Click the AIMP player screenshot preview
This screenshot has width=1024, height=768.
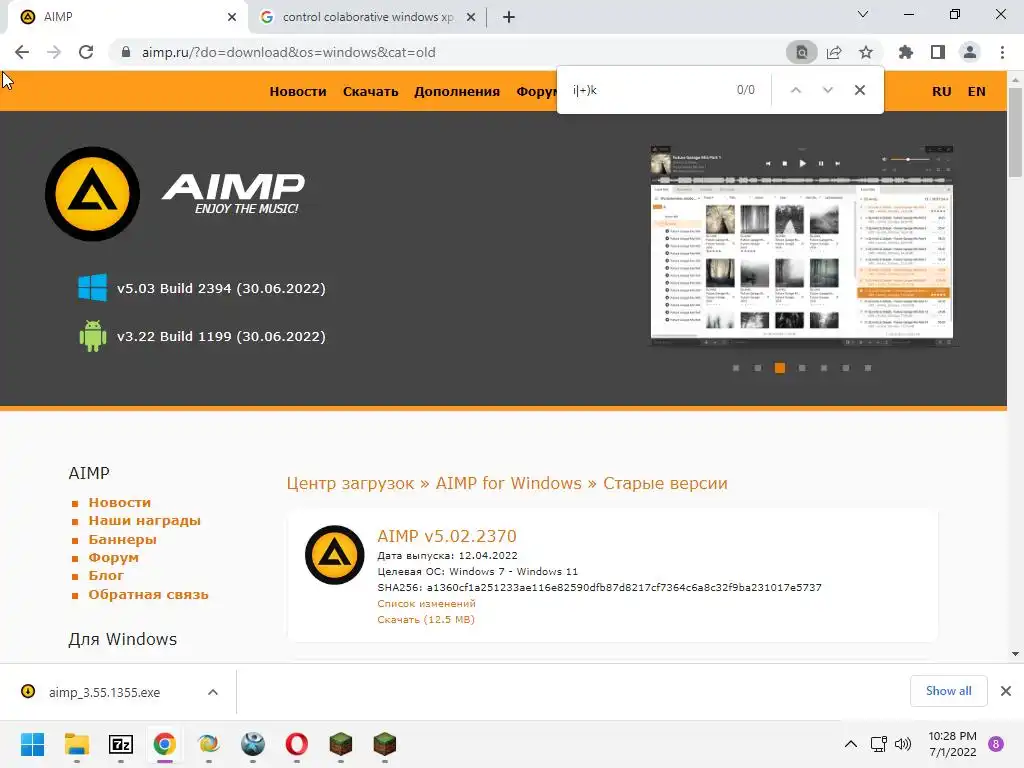pos(801,246)
